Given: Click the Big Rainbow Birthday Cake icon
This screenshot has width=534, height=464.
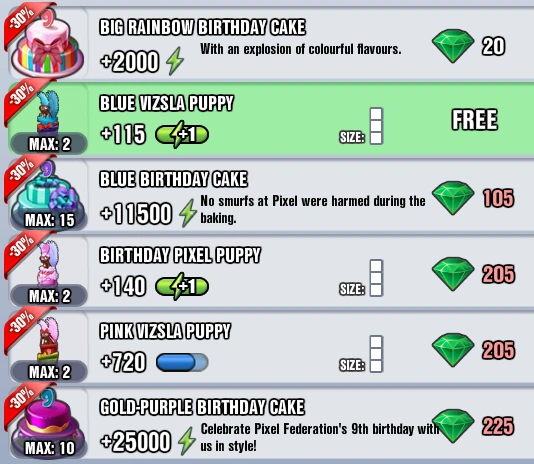Looking at the screenshot, I should (48, 45).
